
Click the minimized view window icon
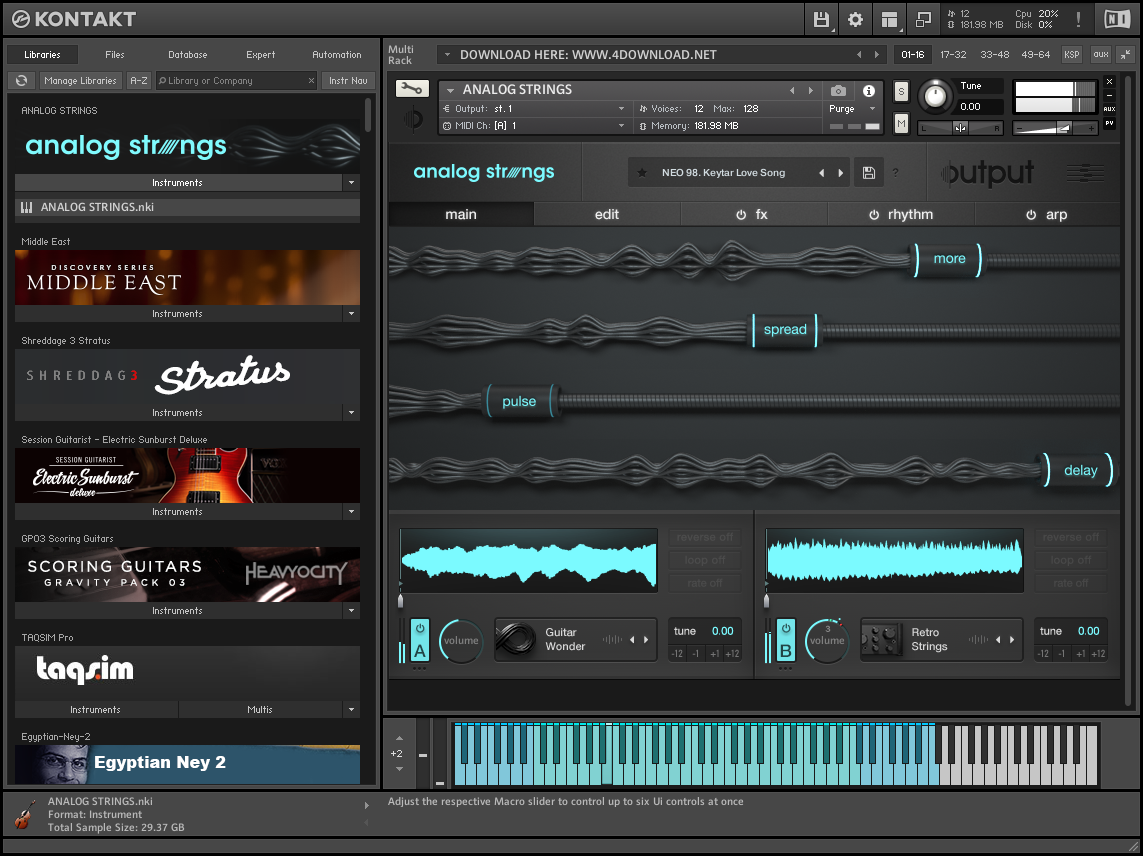pyautogui.click(x=923, y=20)
